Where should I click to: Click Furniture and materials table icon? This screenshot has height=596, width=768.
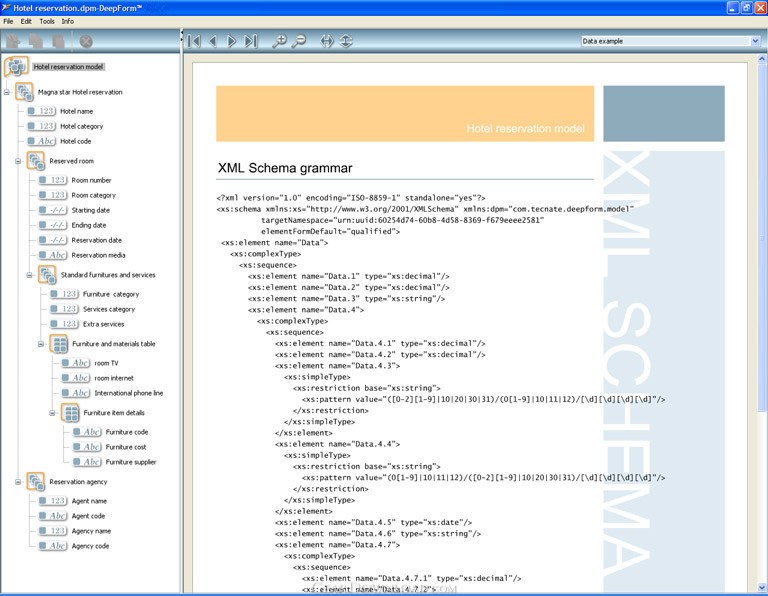(x=59, y=344)
